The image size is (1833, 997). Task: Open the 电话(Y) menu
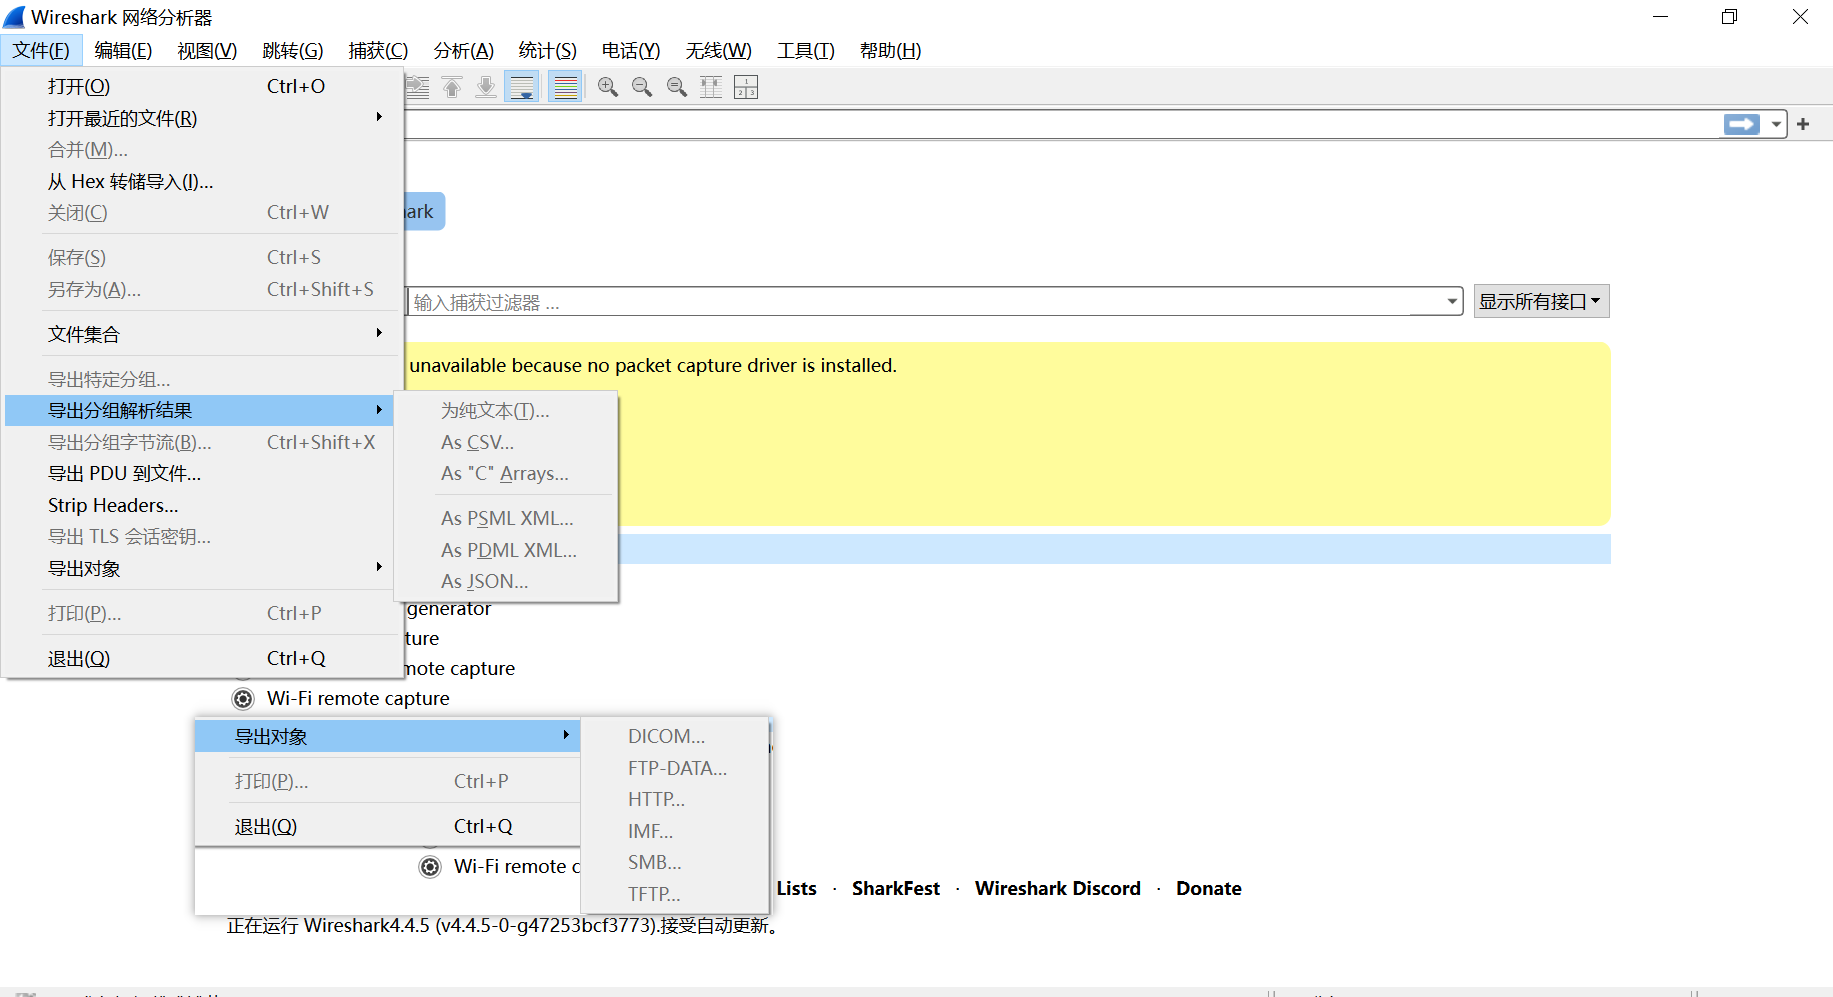631,50
